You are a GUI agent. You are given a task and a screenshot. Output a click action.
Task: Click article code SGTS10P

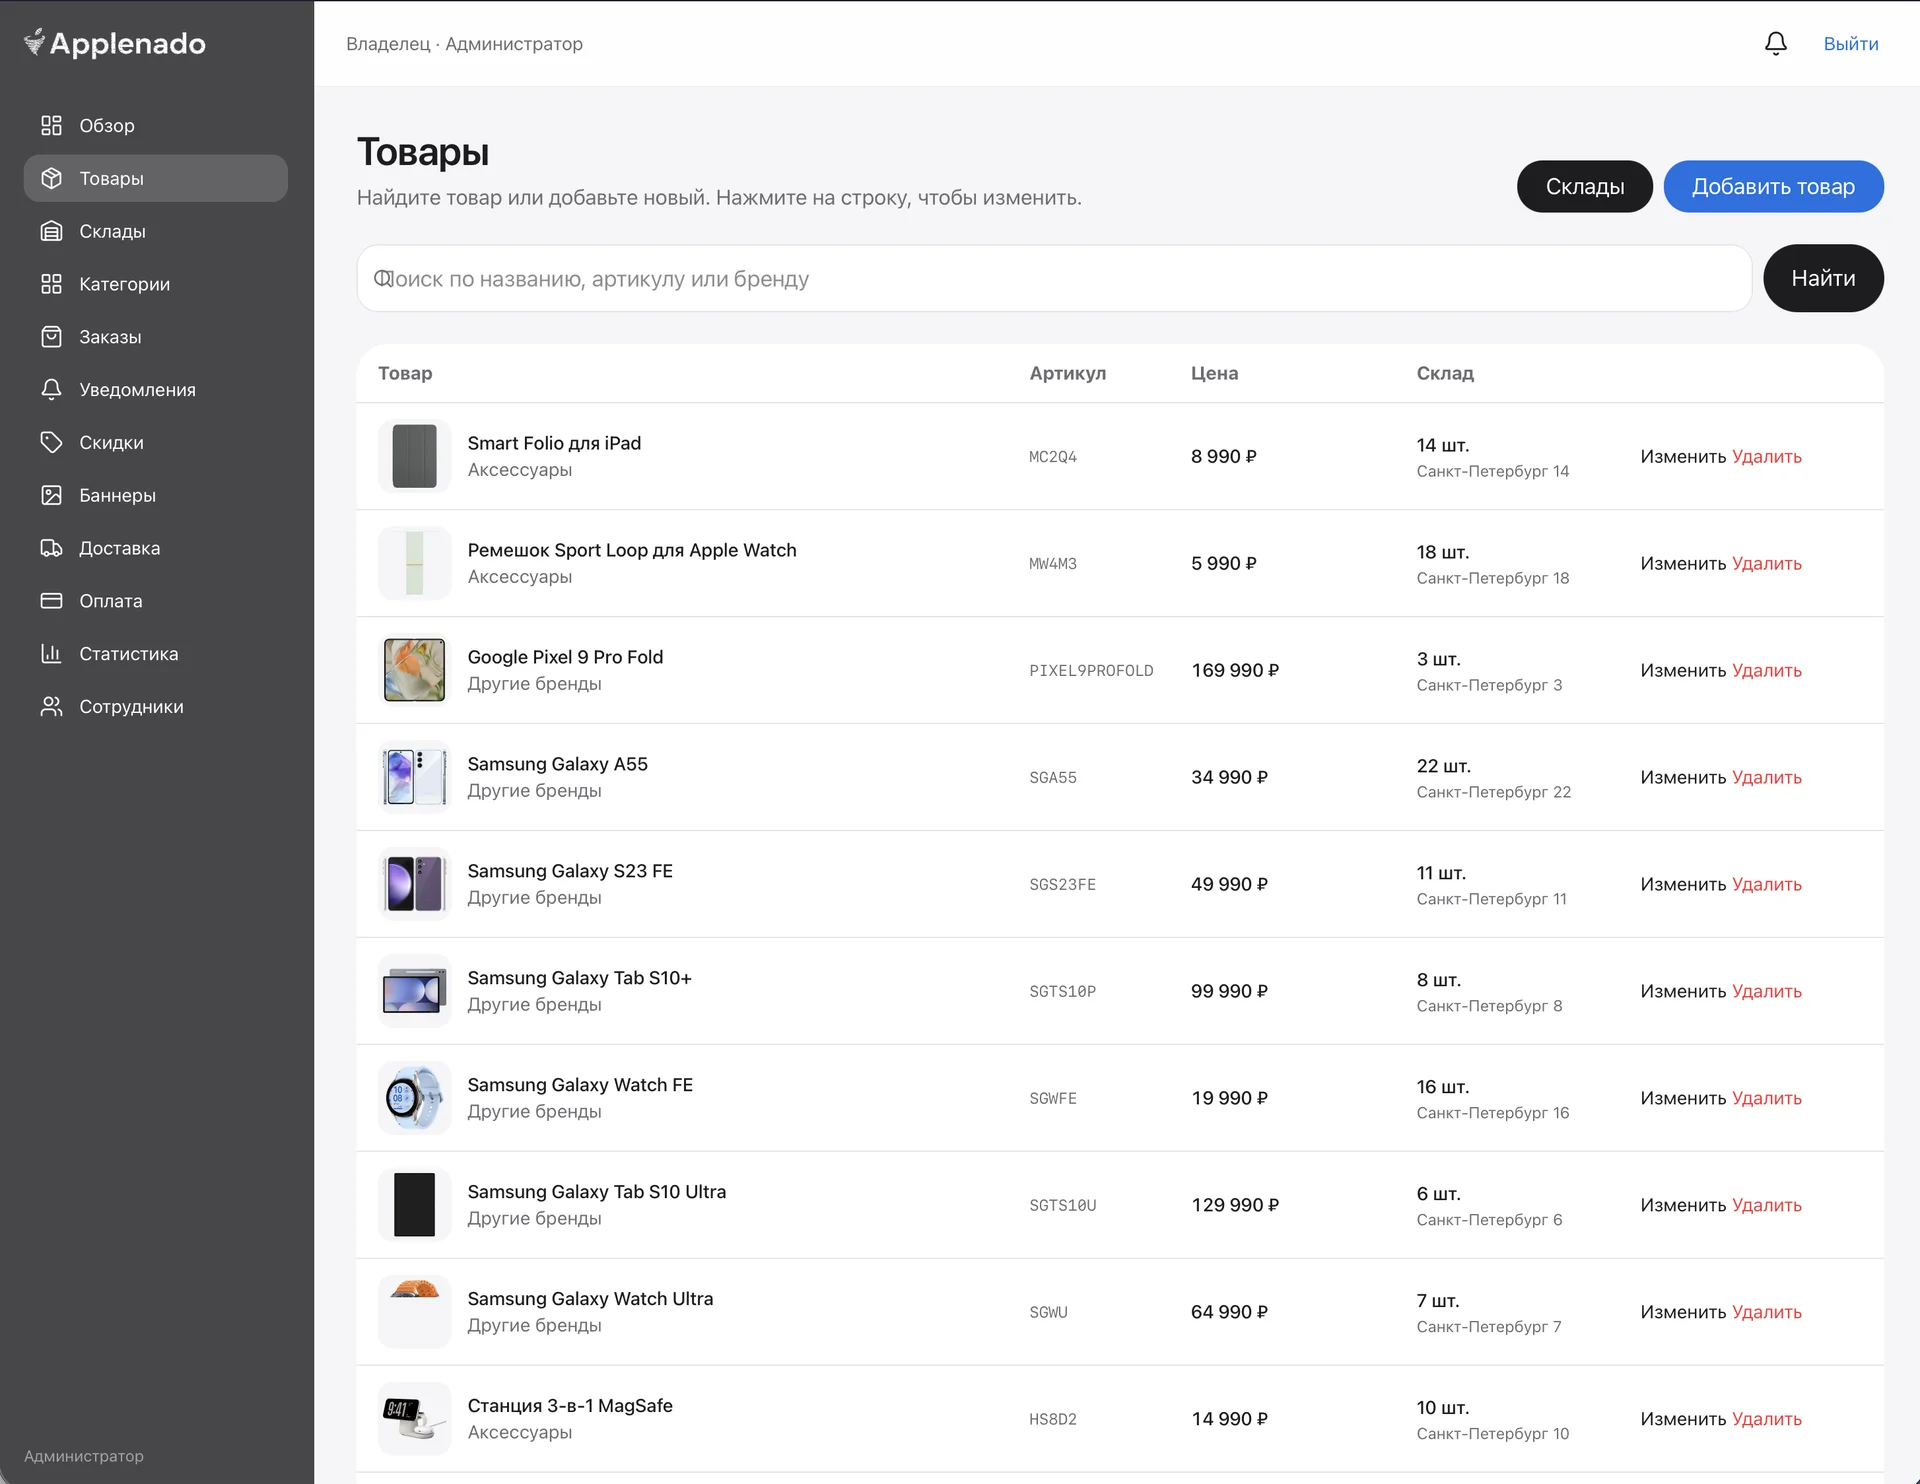tap(1062, 991)
